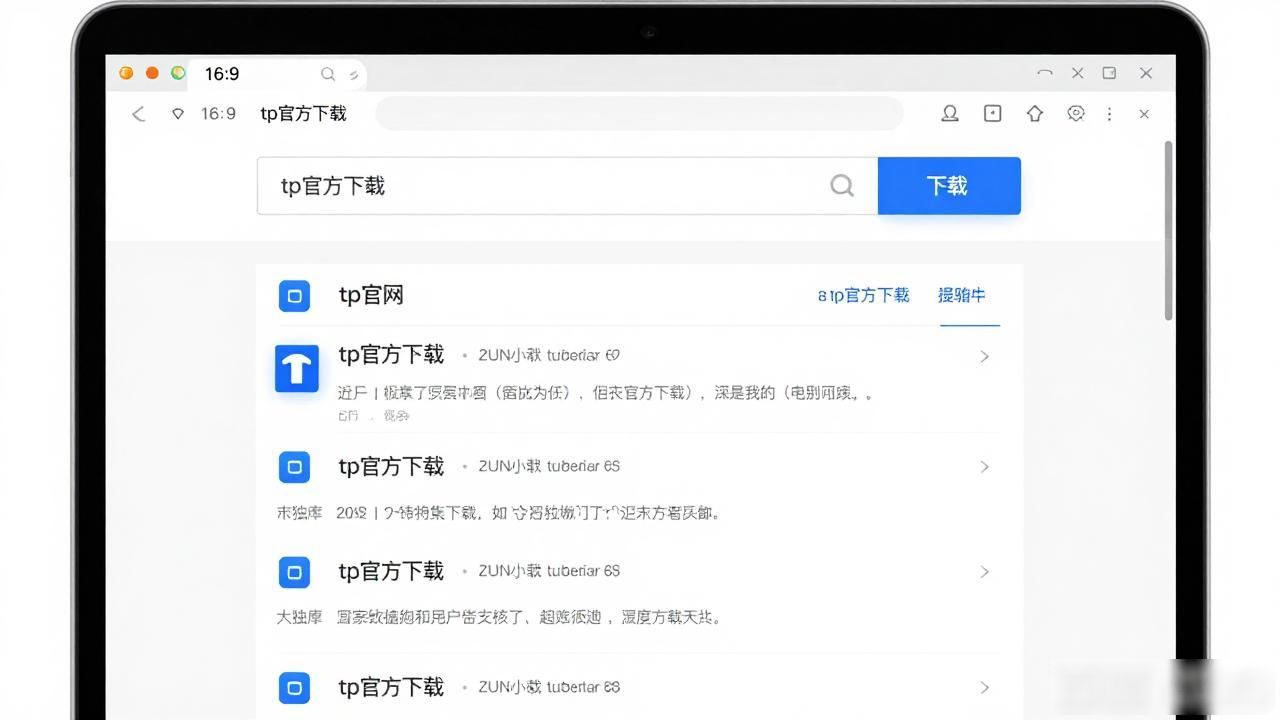Viewport: 1280px width, 720px height.
Task: Click the blue tp官网 square icon
Action: (x=294, y=296)
